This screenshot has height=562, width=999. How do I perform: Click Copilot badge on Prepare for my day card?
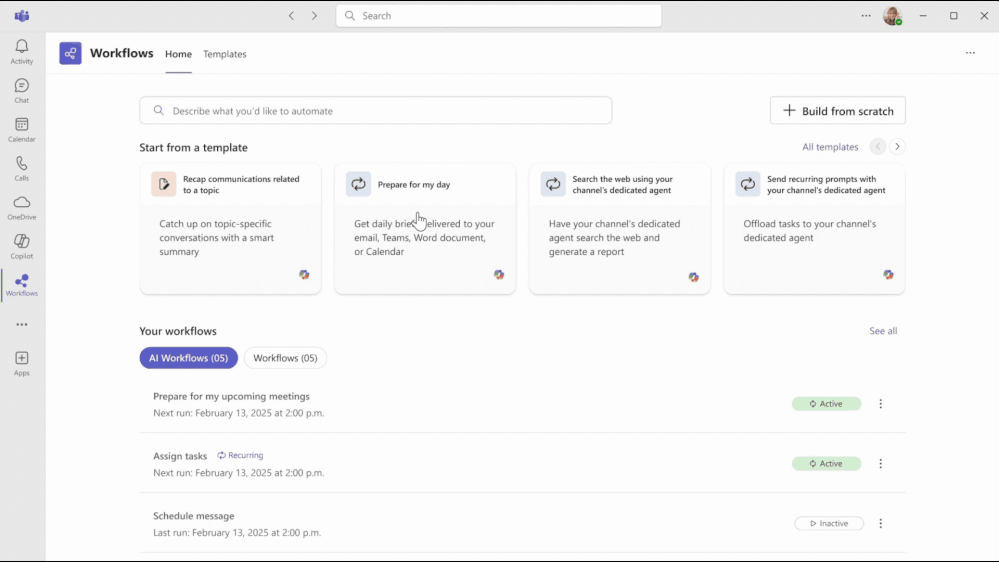(499, 275)
